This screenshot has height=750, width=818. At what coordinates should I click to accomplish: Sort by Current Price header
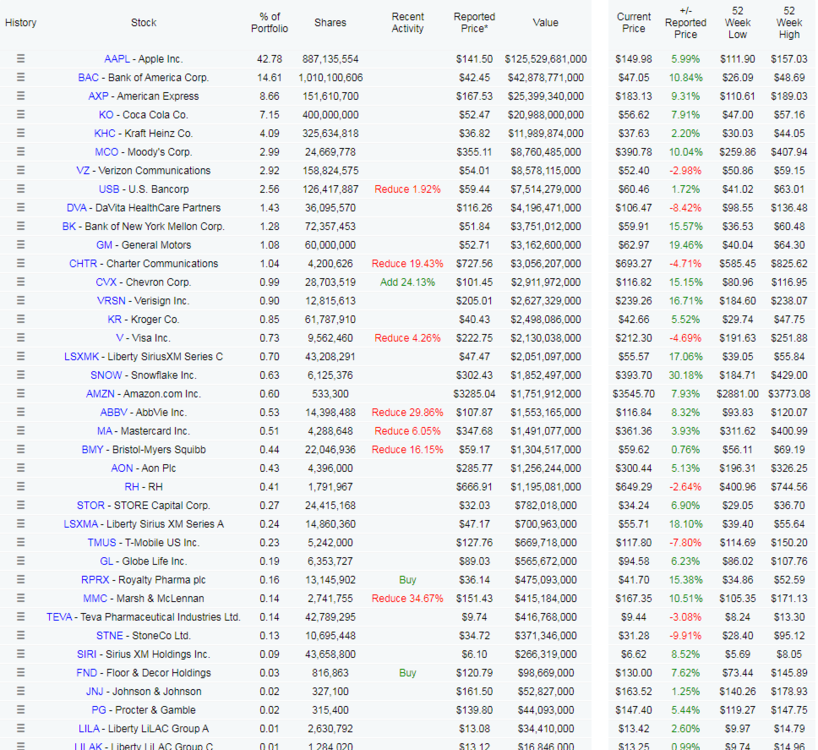[x=633, y=22]
